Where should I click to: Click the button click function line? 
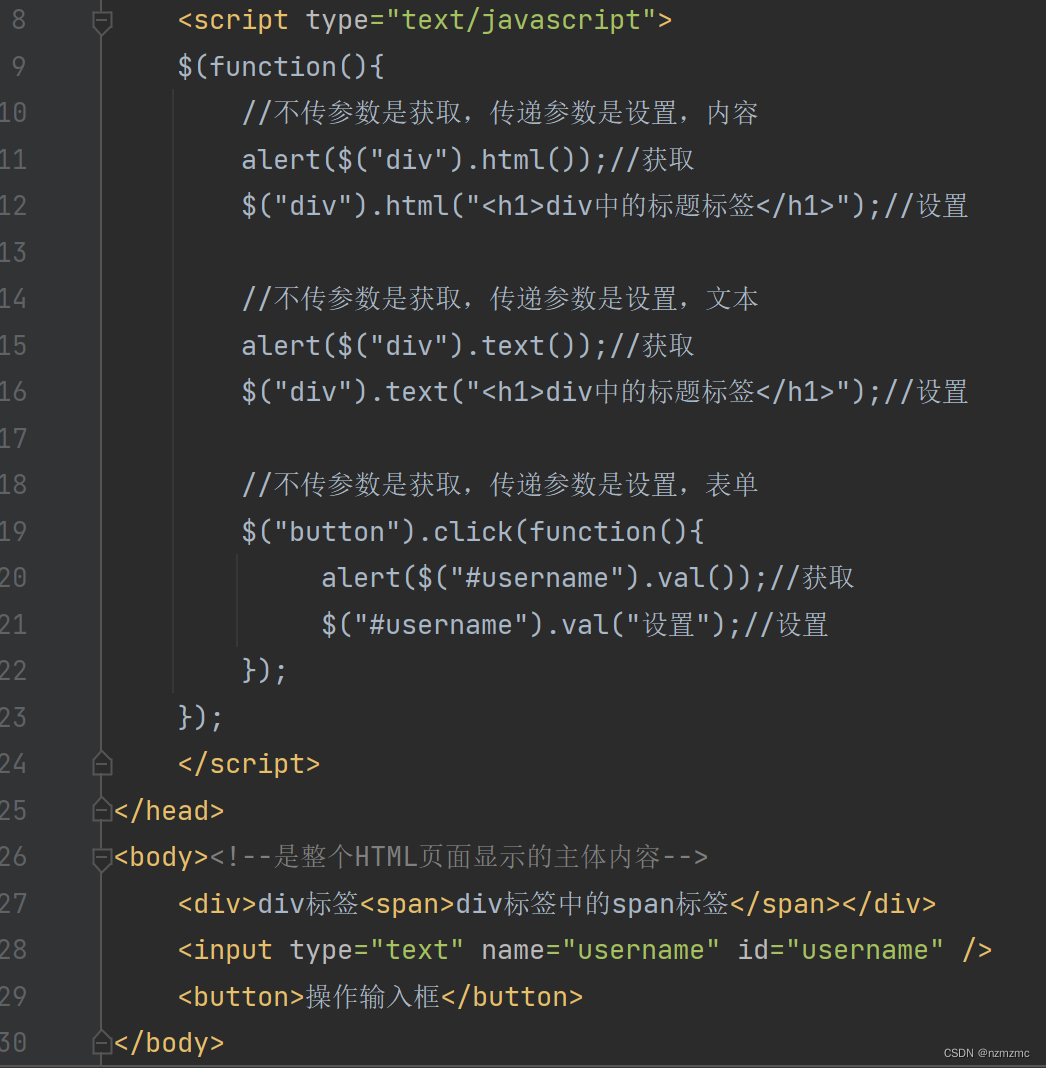473,532
